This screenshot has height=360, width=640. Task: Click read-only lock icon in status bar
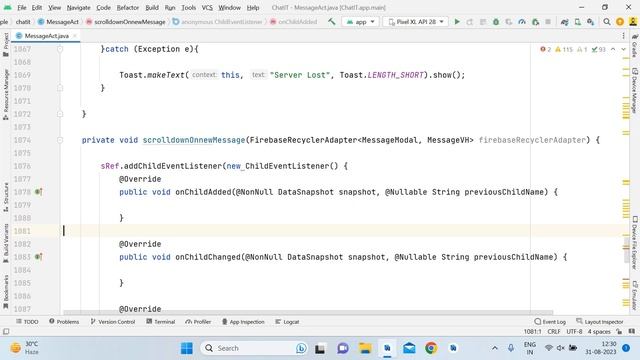click(x=619, y=331)
